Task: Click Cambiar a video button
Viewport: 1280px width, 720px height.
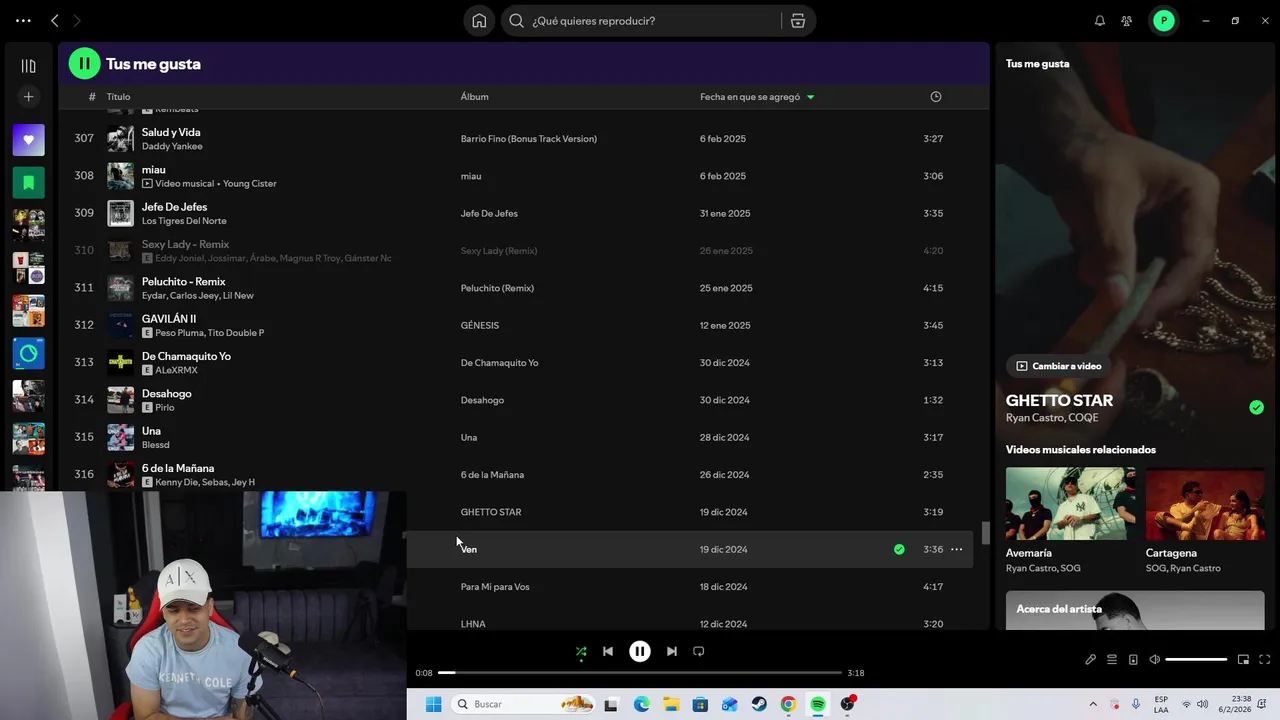Action: pyautogui.click(x=1059, y=366)
